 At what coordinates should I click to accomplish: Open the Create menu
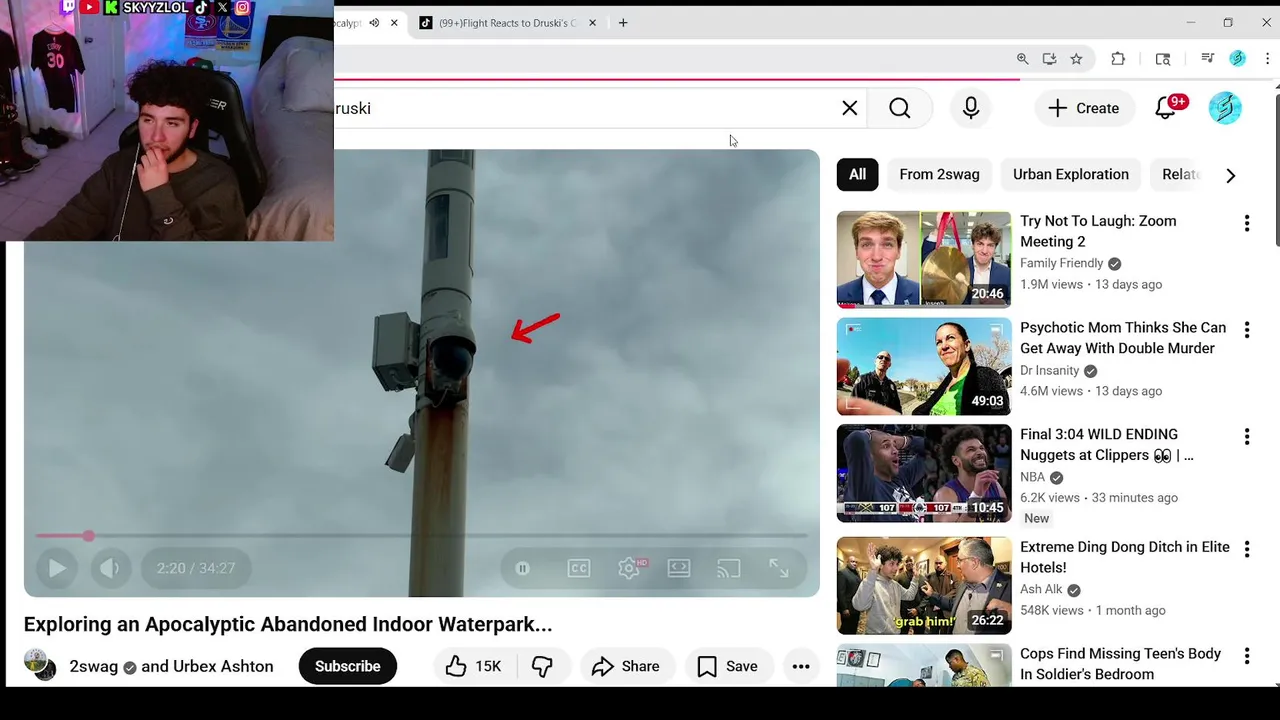click(1083, 108)
